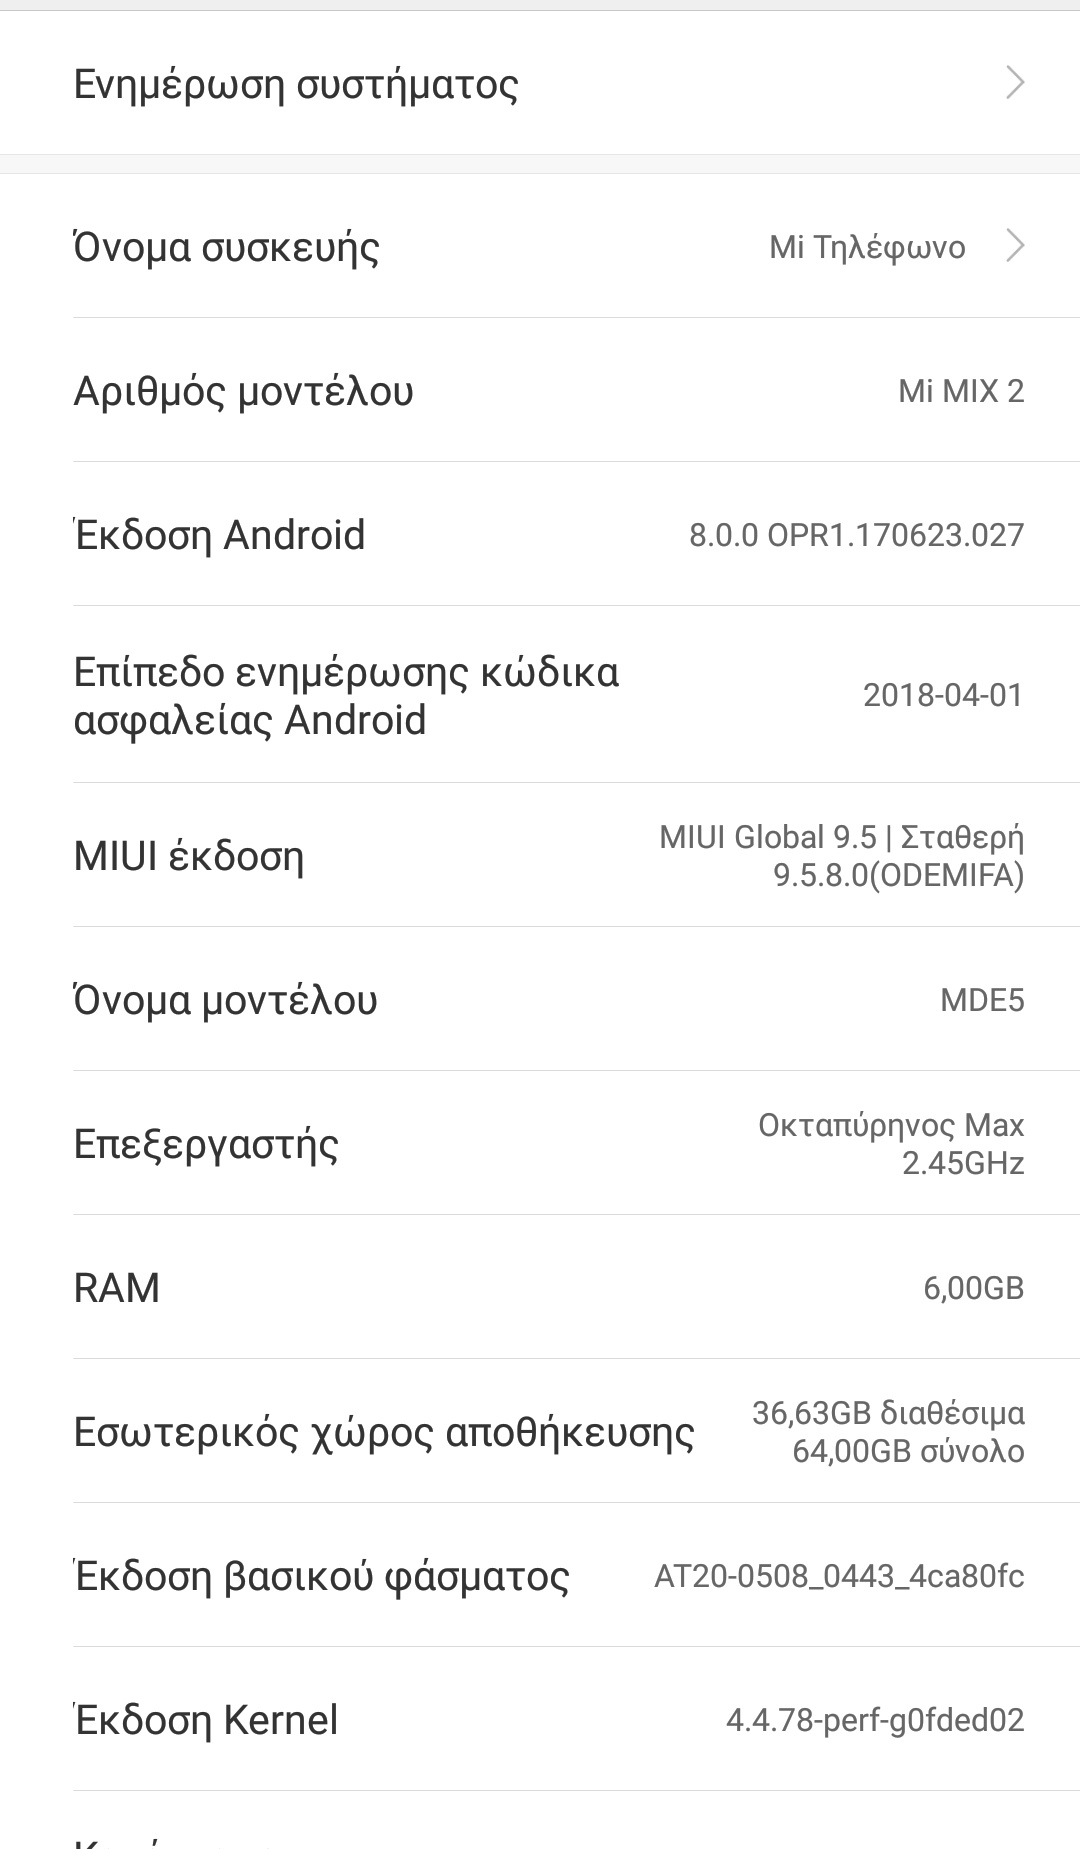Tap the Έκδοση Android label
The image size is (1080, 1849).
coord(220,535)
